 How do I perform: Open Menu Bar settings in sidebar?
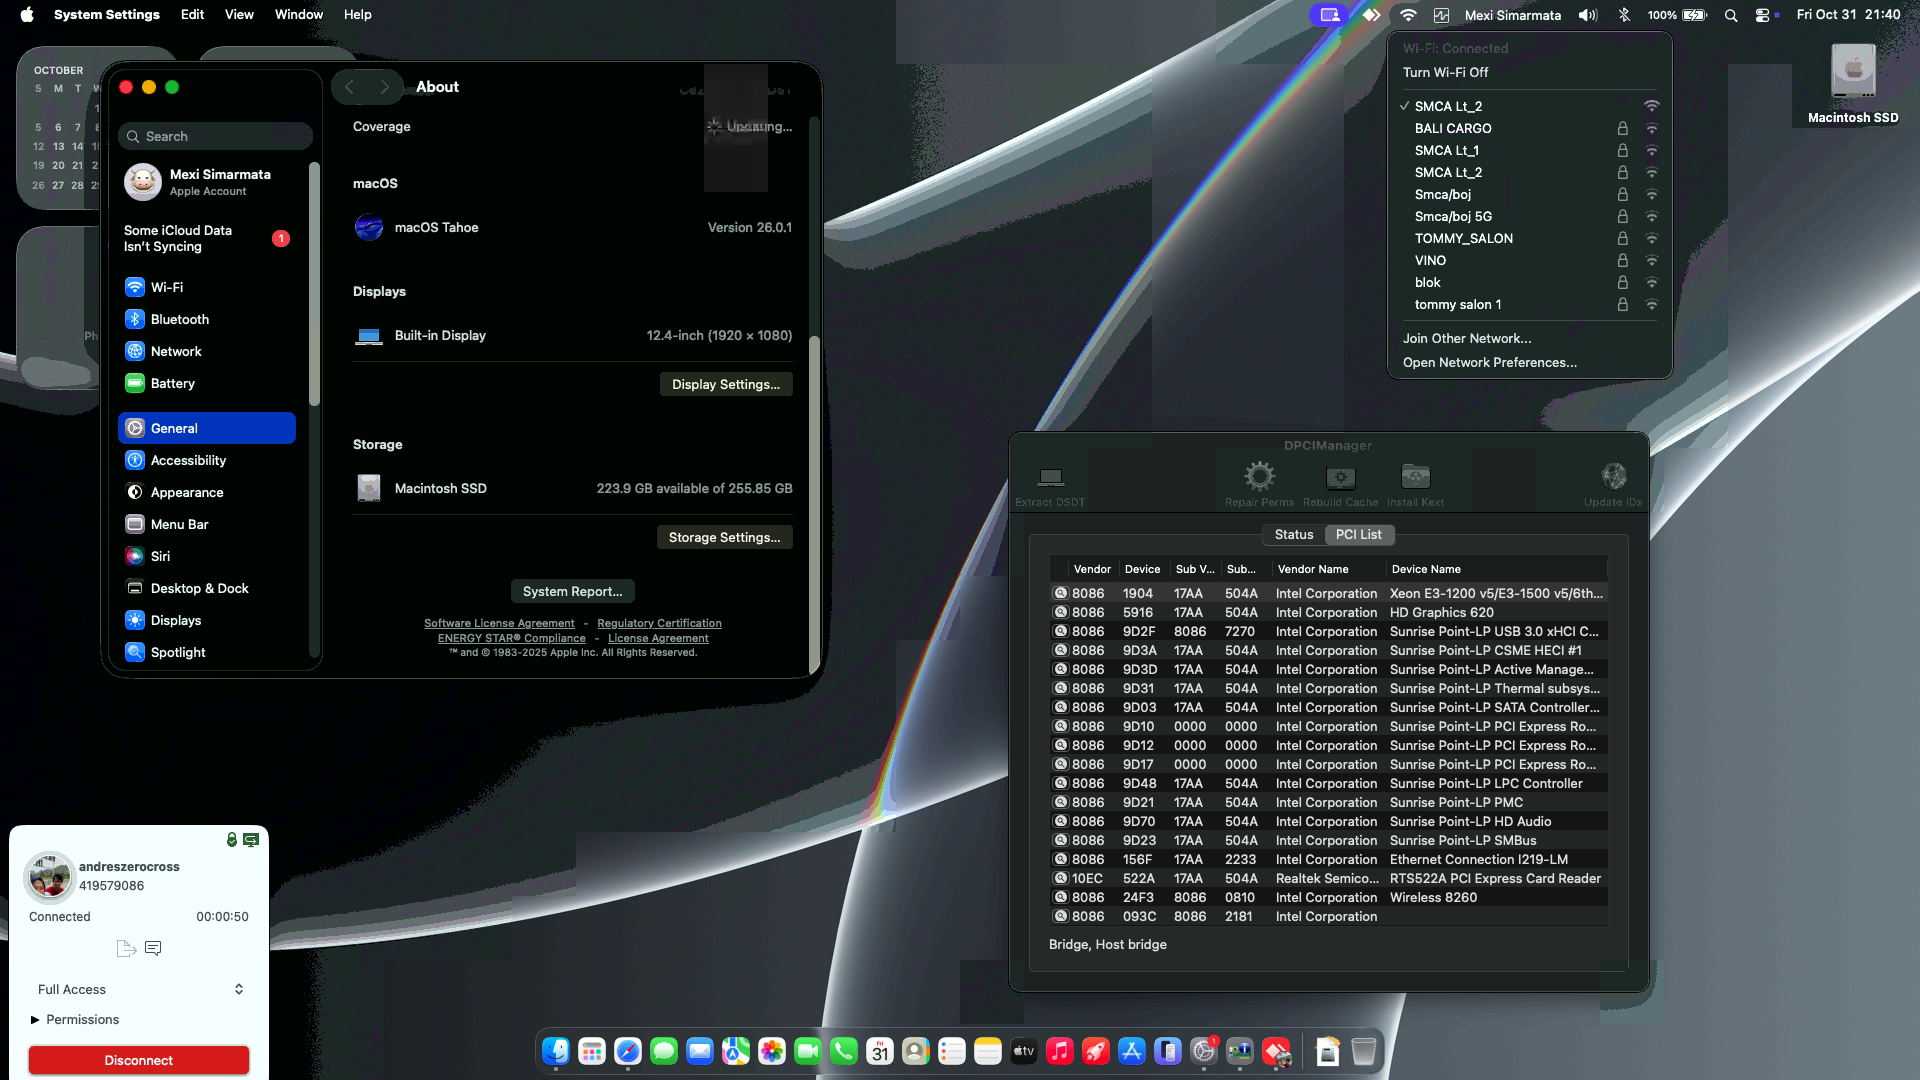pos(207,524)
